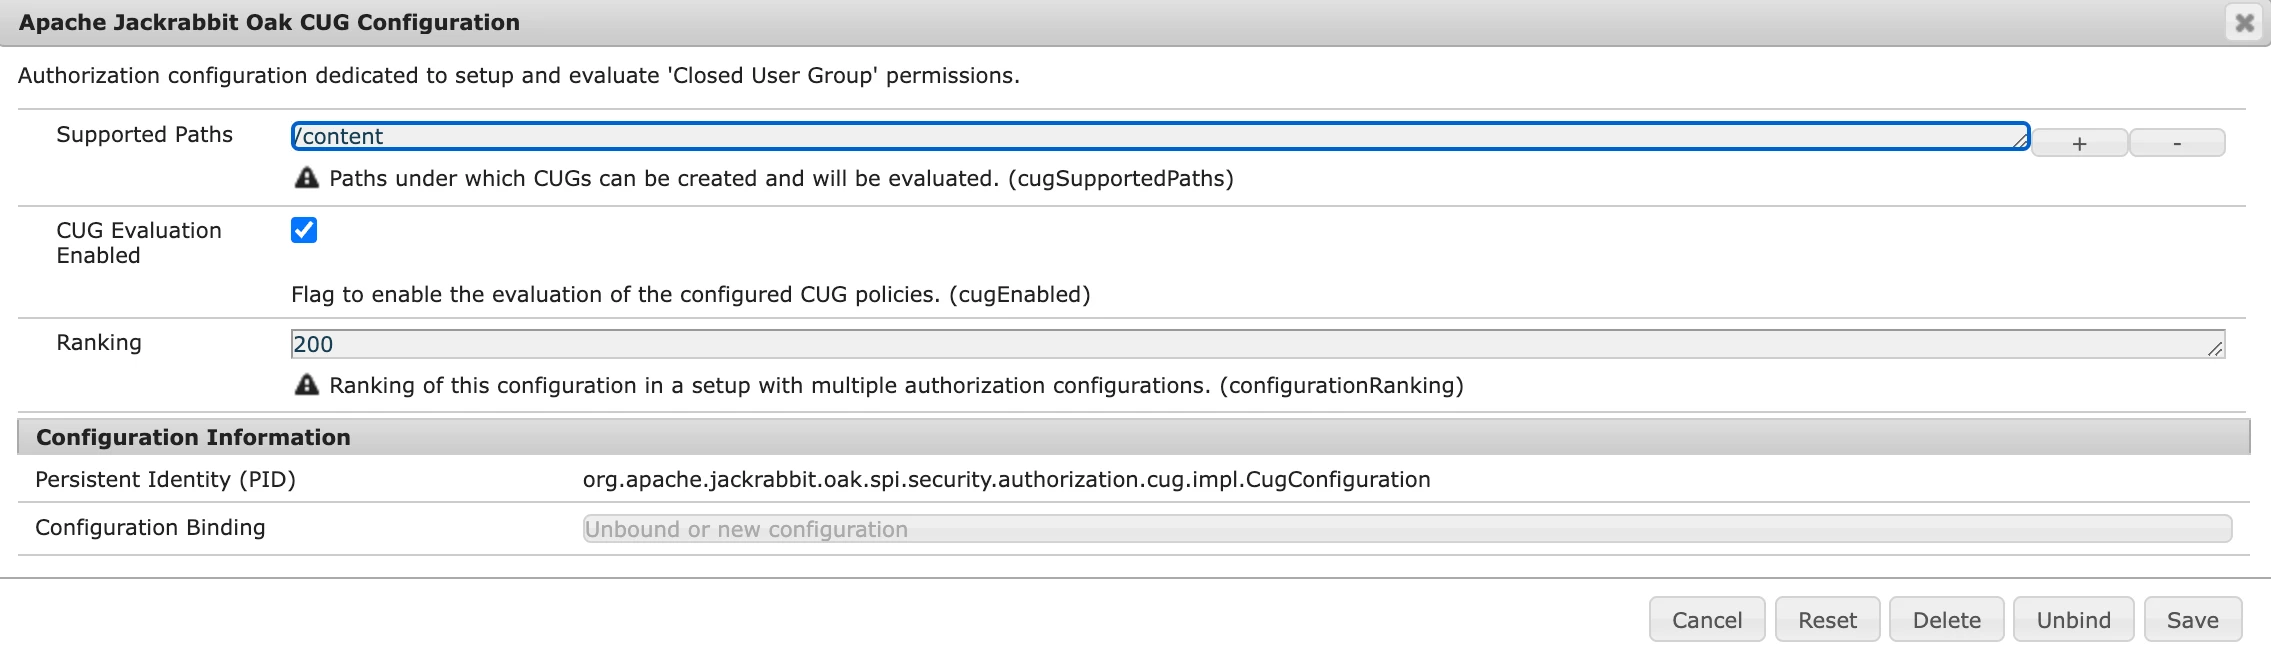The width and height of the screenshot is (2271, 665).
Task: Reset the configuration form
Action: pos(1827,620)
